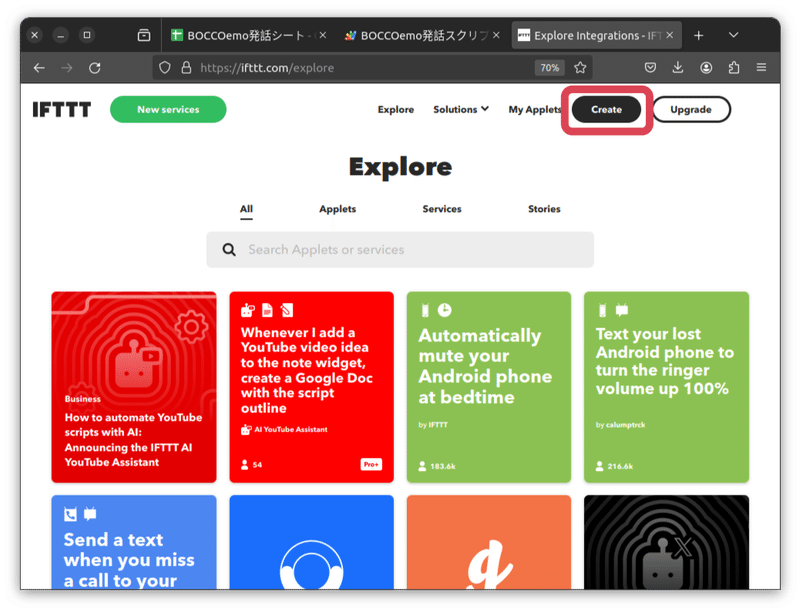Click the IFTTT logo
The width and height of the screenshot is (800, 612).
(62, 110)
